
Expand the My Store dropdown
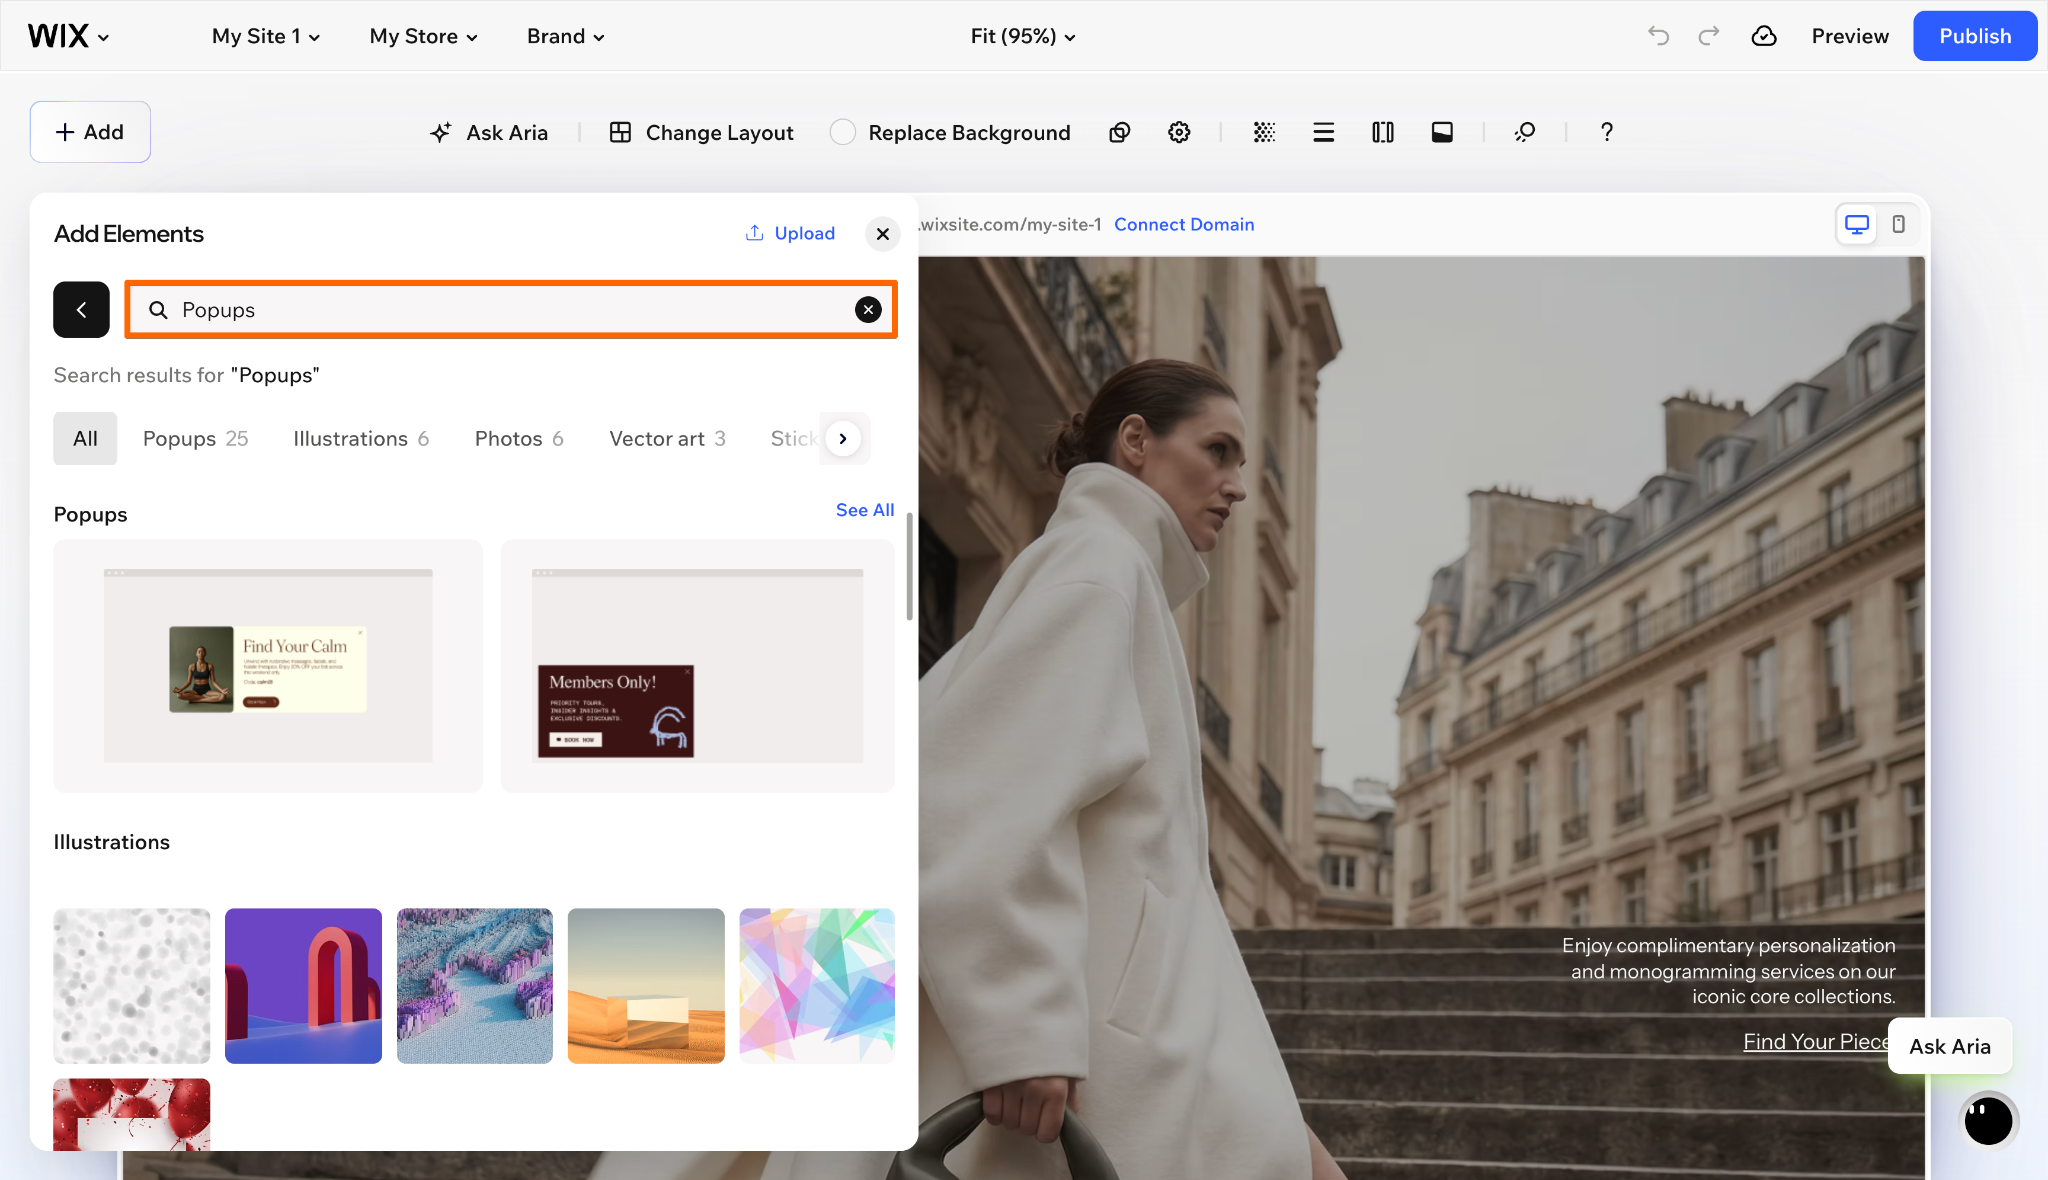(x=424, y=36)
